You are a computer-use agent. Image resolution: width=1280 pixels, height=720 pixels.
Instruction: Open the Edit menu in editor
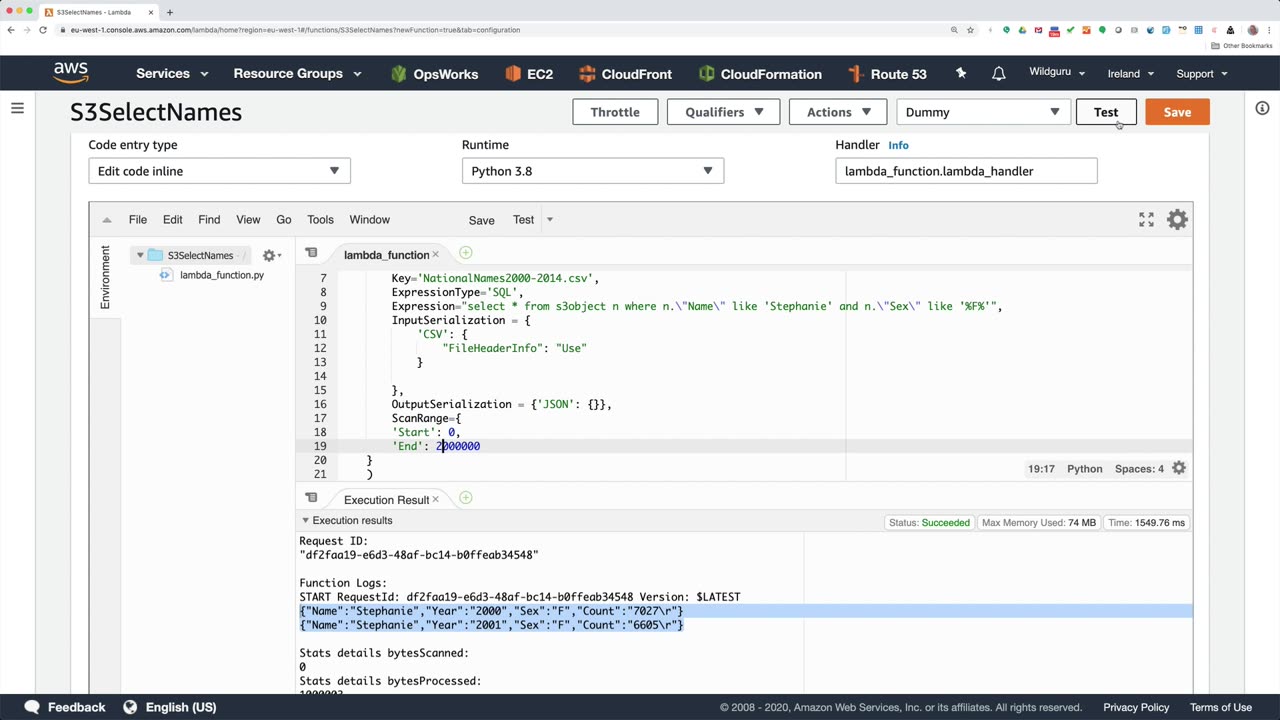172,220
